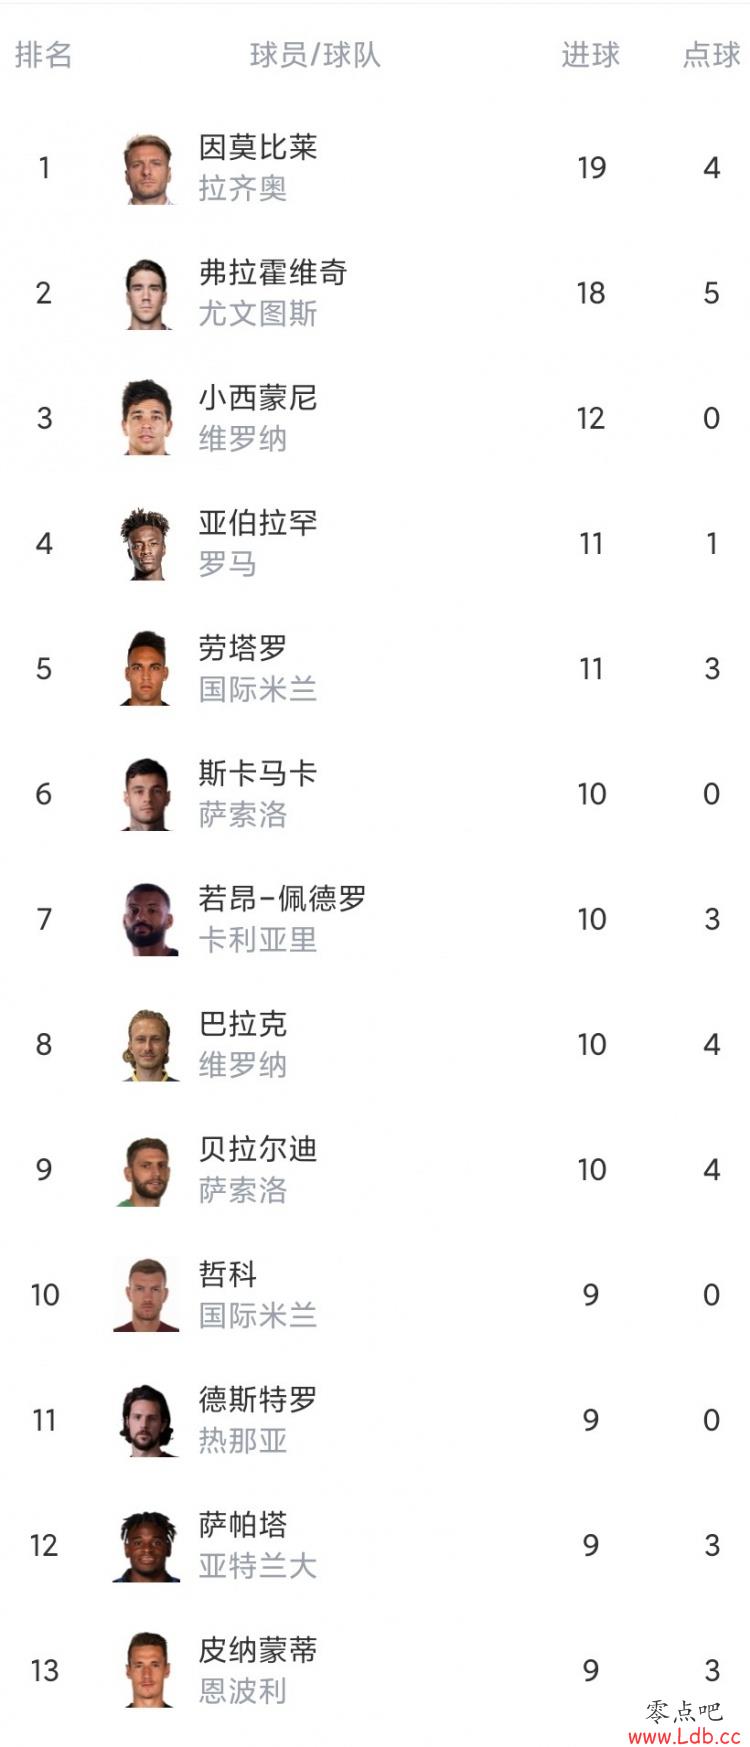The height and width of the screenshot is (1747, 750).
Task: Open Immobile's player avatar photo
Action: tap(148, 168)
